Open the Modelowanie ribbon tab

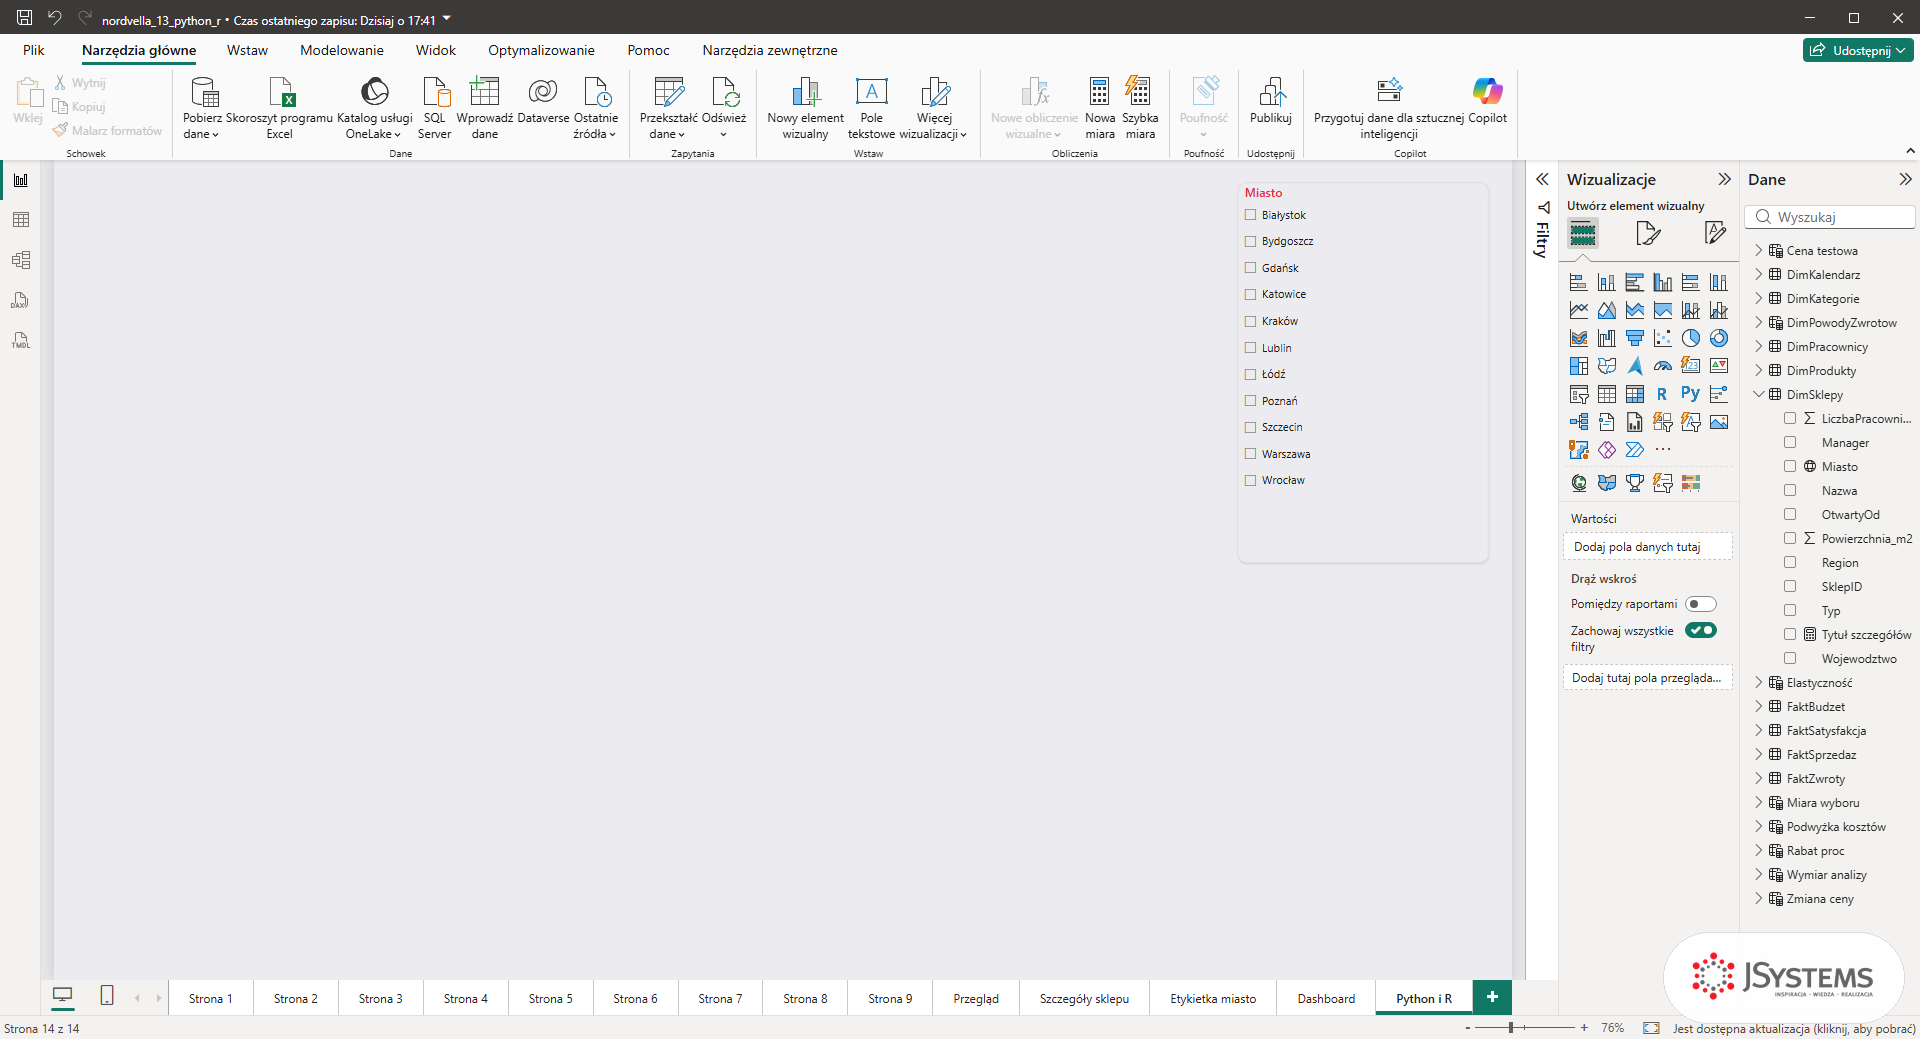pyautogui.click(x=342, y=50)
